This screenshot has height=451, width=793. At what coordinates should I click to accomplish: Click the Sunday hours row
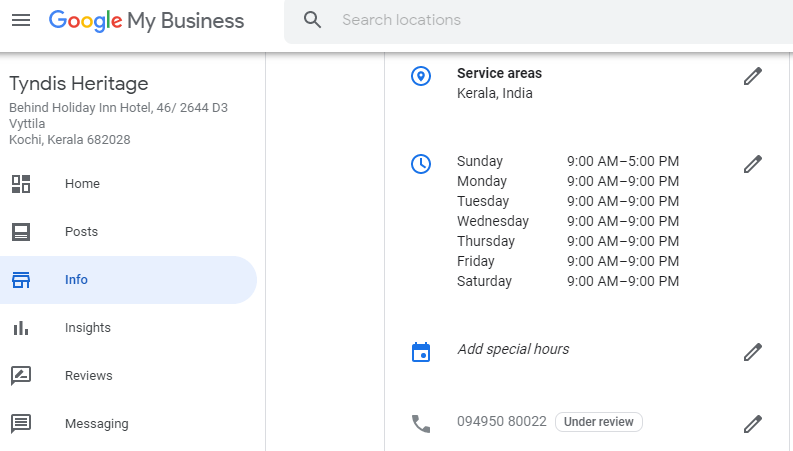pos(568,161)
